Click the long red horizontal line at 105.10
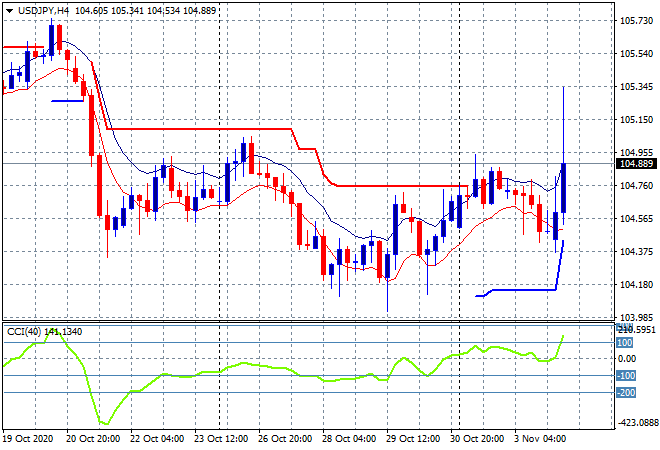This screenshot has height=450, width=660. [x=199, y=129]
